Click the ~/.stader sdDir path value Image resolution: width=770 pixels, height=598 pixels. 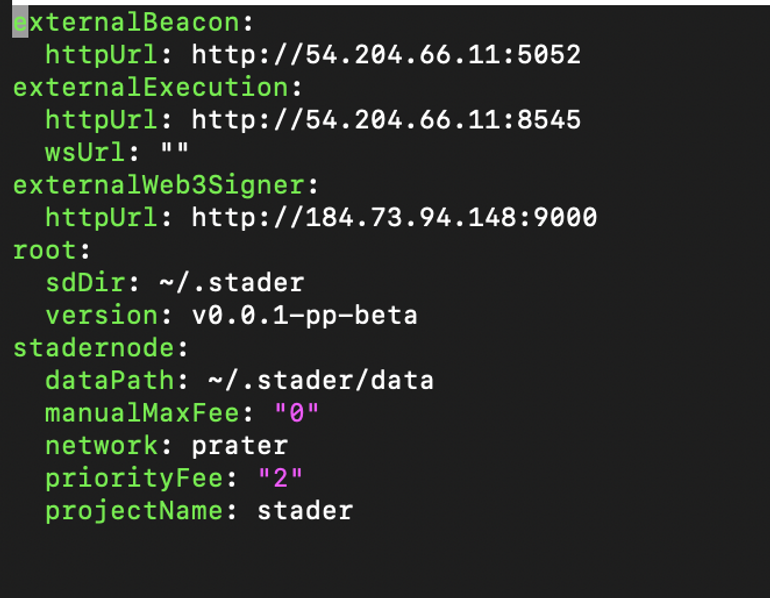pyautogui.click(x=231, y=283)
